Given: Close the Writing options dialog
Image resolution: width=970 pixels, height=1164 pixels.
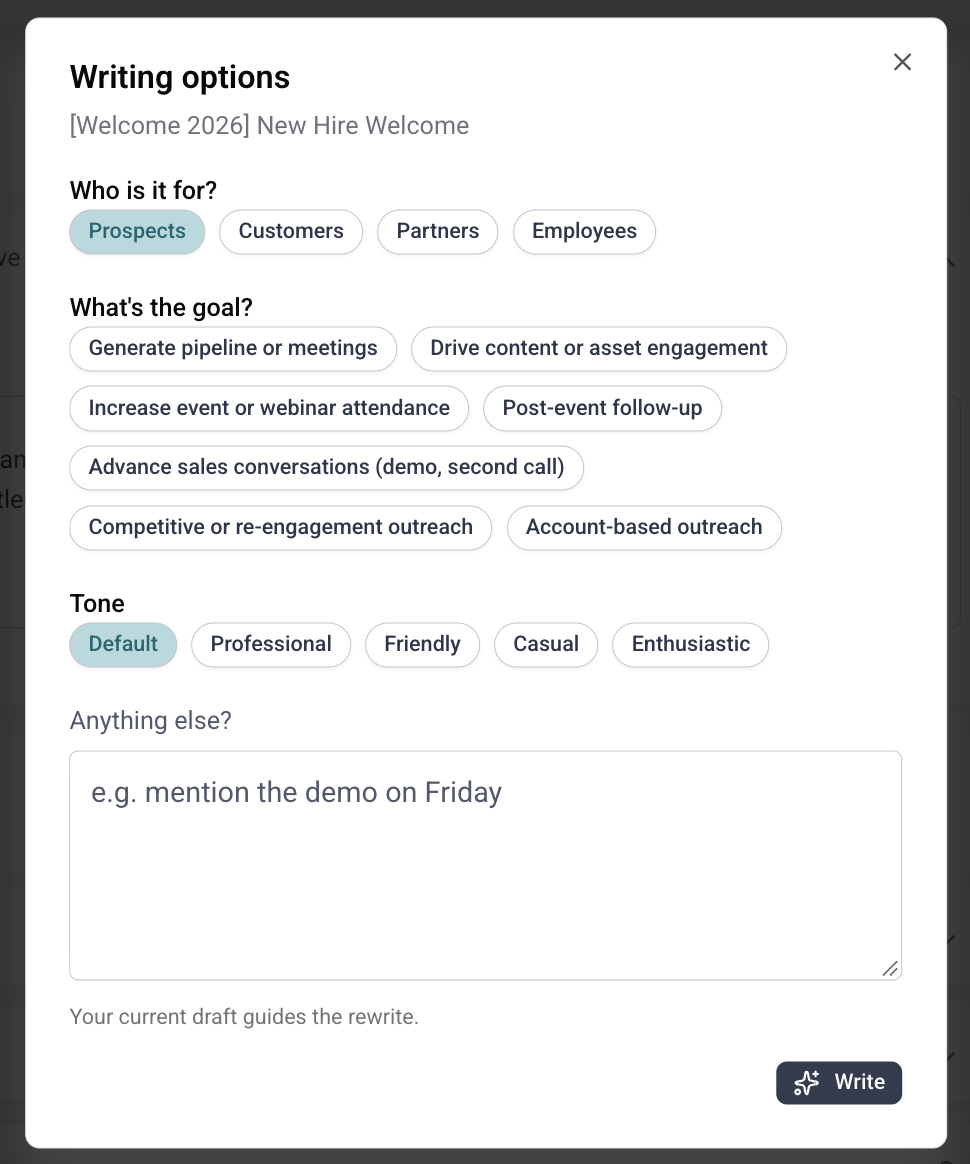Looking at the screenshot, I should tap(902, 62).
